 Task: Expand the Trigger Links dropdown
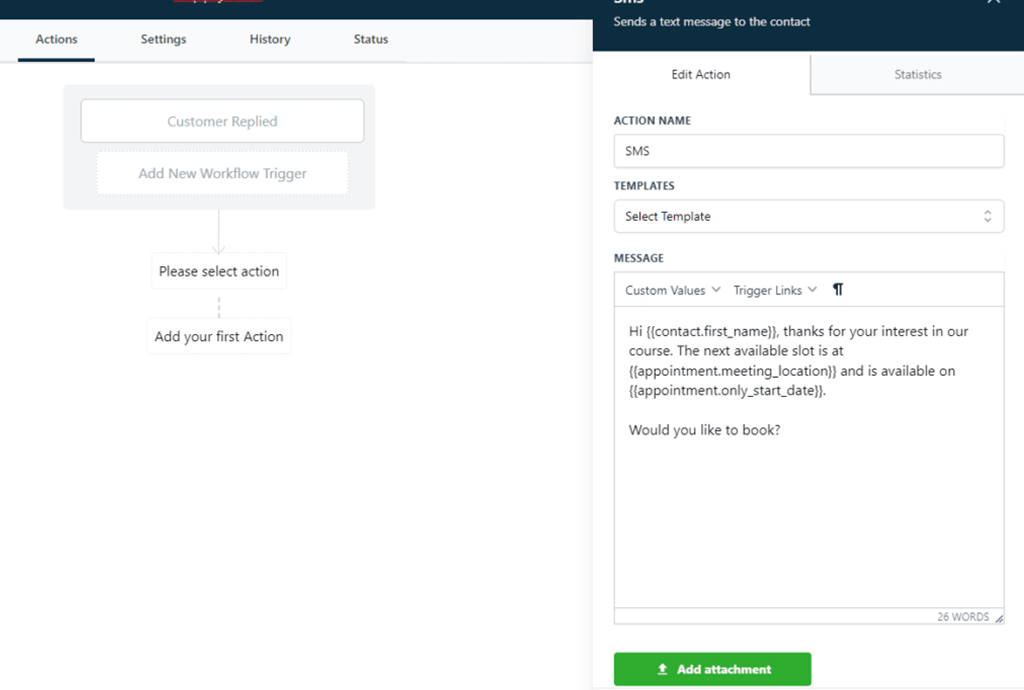click(775, 290)
